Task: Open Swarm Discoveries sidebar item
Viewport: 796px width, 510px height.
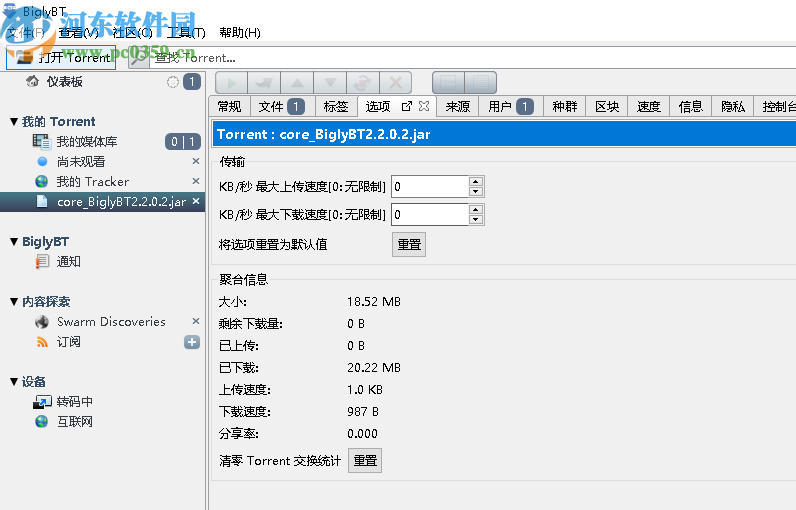Action: [x=111, y=322]
